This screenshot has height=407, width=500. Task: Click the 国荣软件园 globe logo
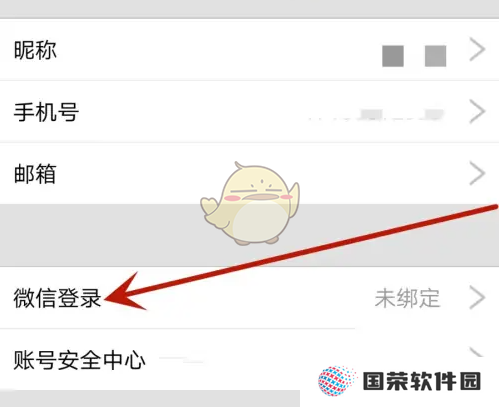coord(337,381)
